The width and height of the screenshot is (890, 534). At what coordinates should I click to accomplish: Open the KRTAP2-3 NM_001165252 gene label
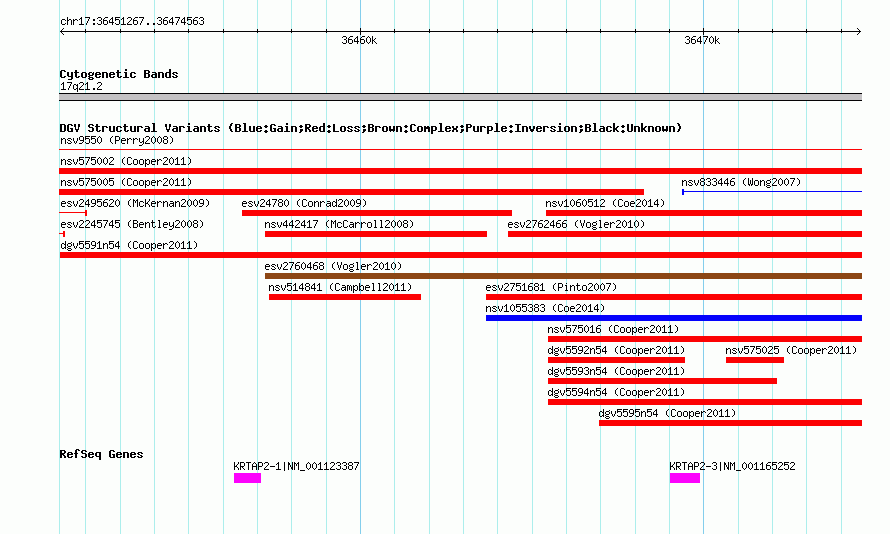pos(732,466)
